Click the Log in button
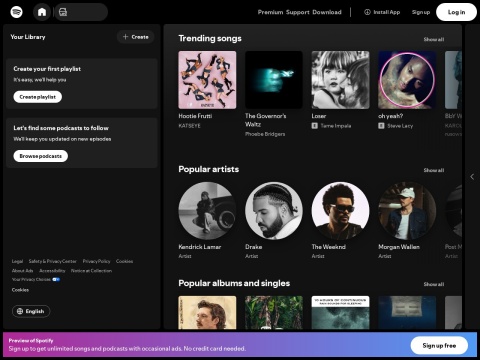The width and height of the screenshot is (480, 360). 456,12
